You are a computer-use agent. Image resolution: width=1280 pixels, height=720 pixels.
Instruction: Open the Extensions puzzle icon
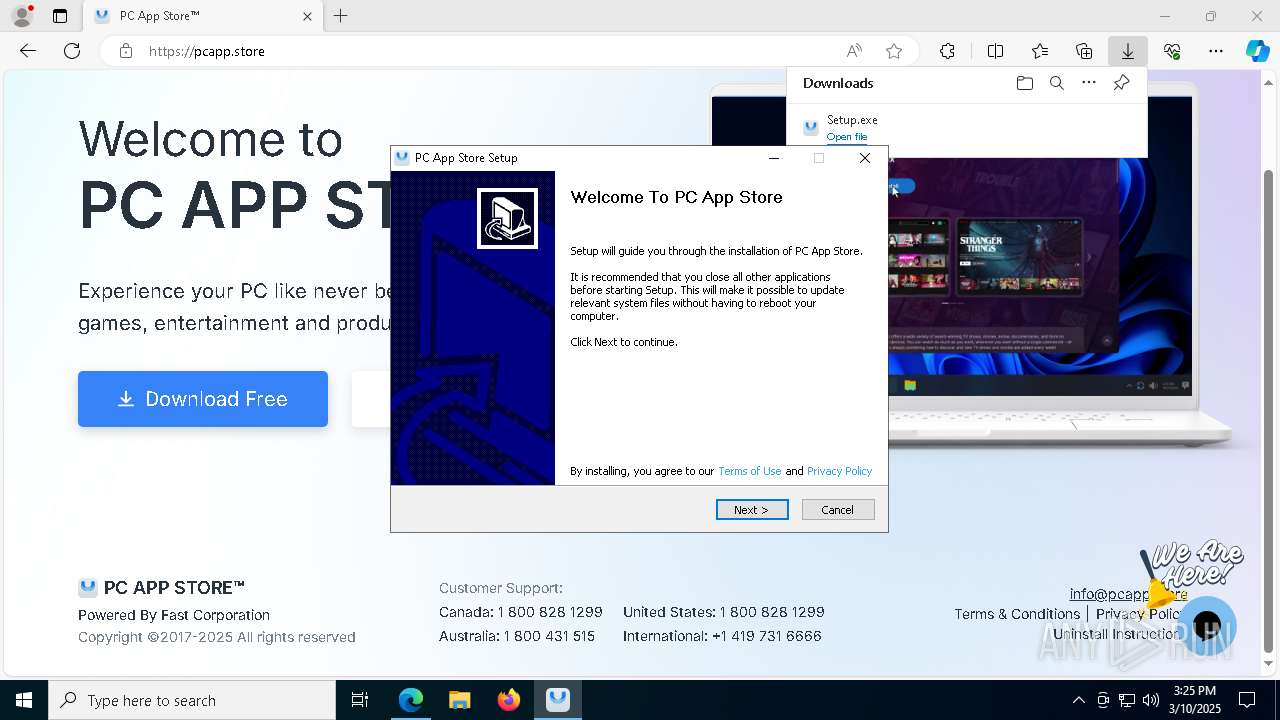click(947, 51)
